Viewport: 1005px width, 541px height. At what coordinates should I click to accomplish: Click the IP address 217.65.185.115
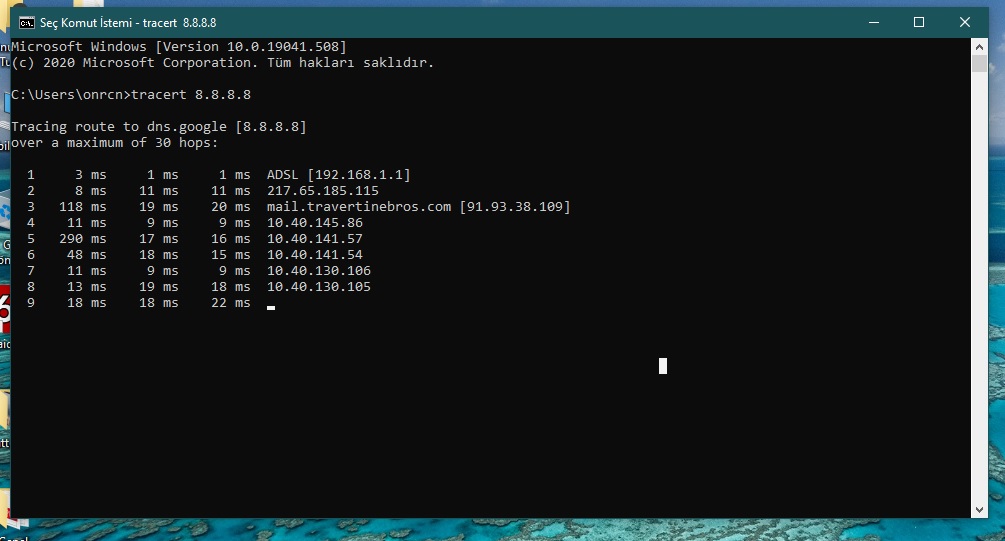tap(323, 191)
